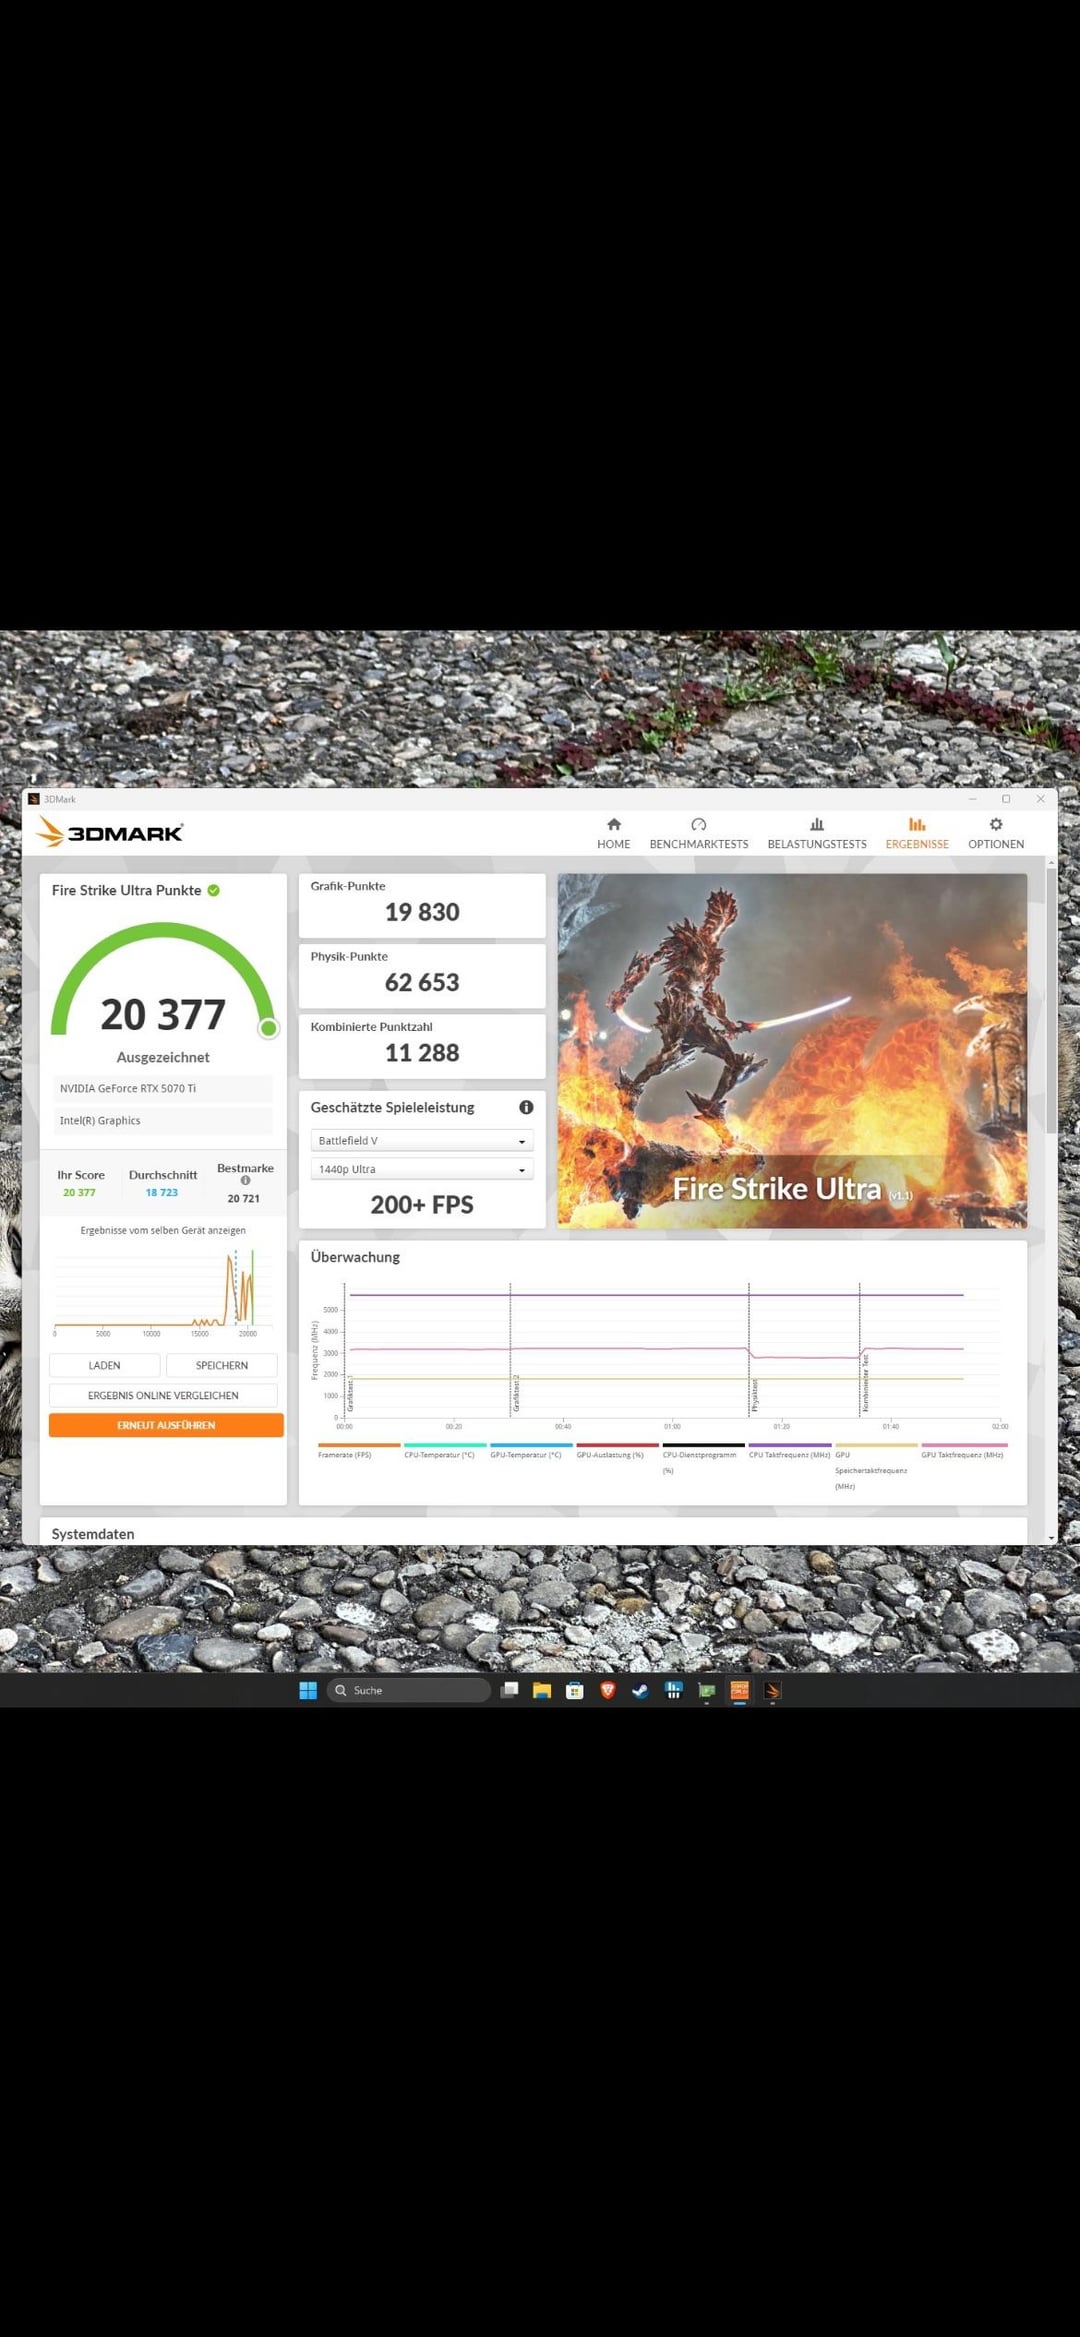This screenshot has height=2337, width=1080.
Task: Click the Grafiktest 2 marker in the chart
Action: [516, 1393]
